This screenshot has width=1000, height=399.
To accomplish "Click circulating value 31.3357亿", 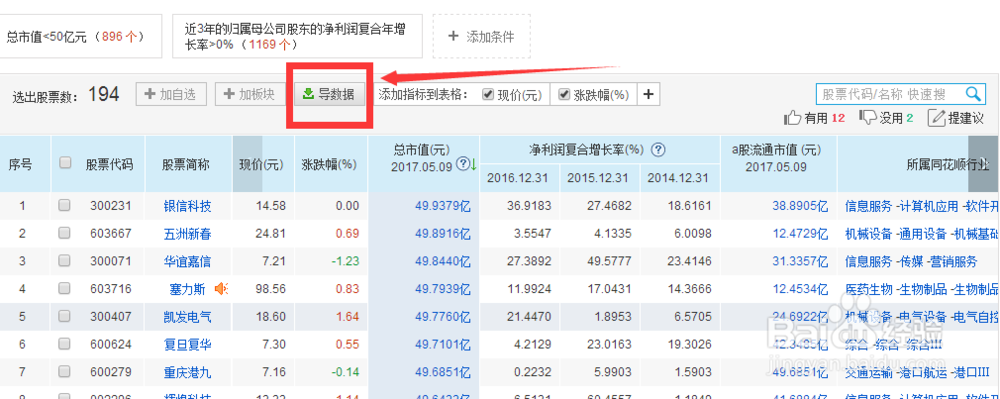I will pyautogui.click(x=800, y=261).
